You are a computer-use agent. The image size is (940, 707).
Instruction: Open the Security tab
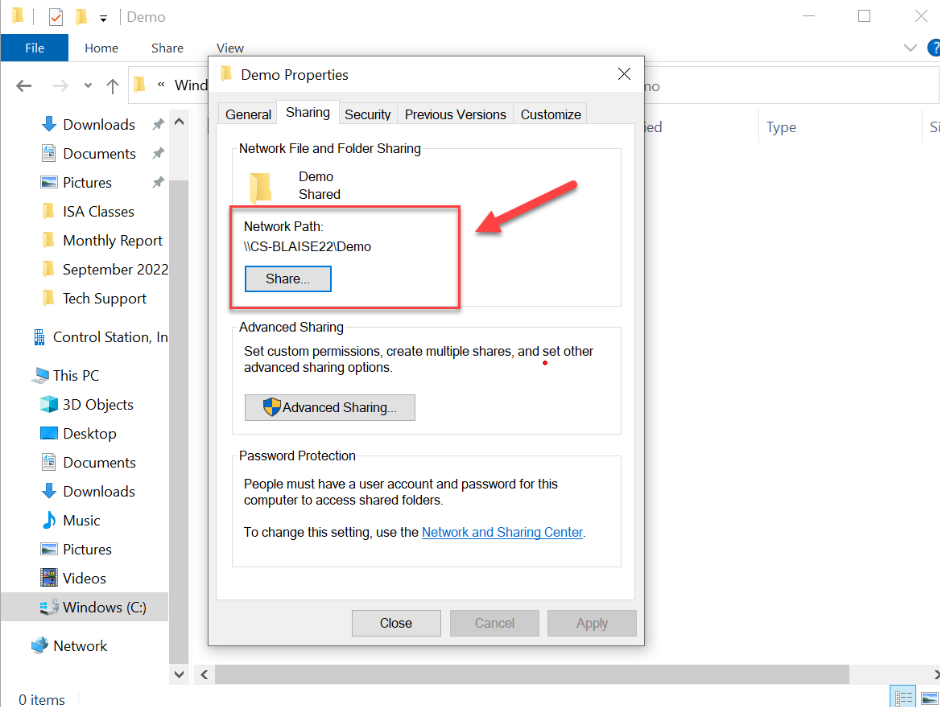(367, 114)
